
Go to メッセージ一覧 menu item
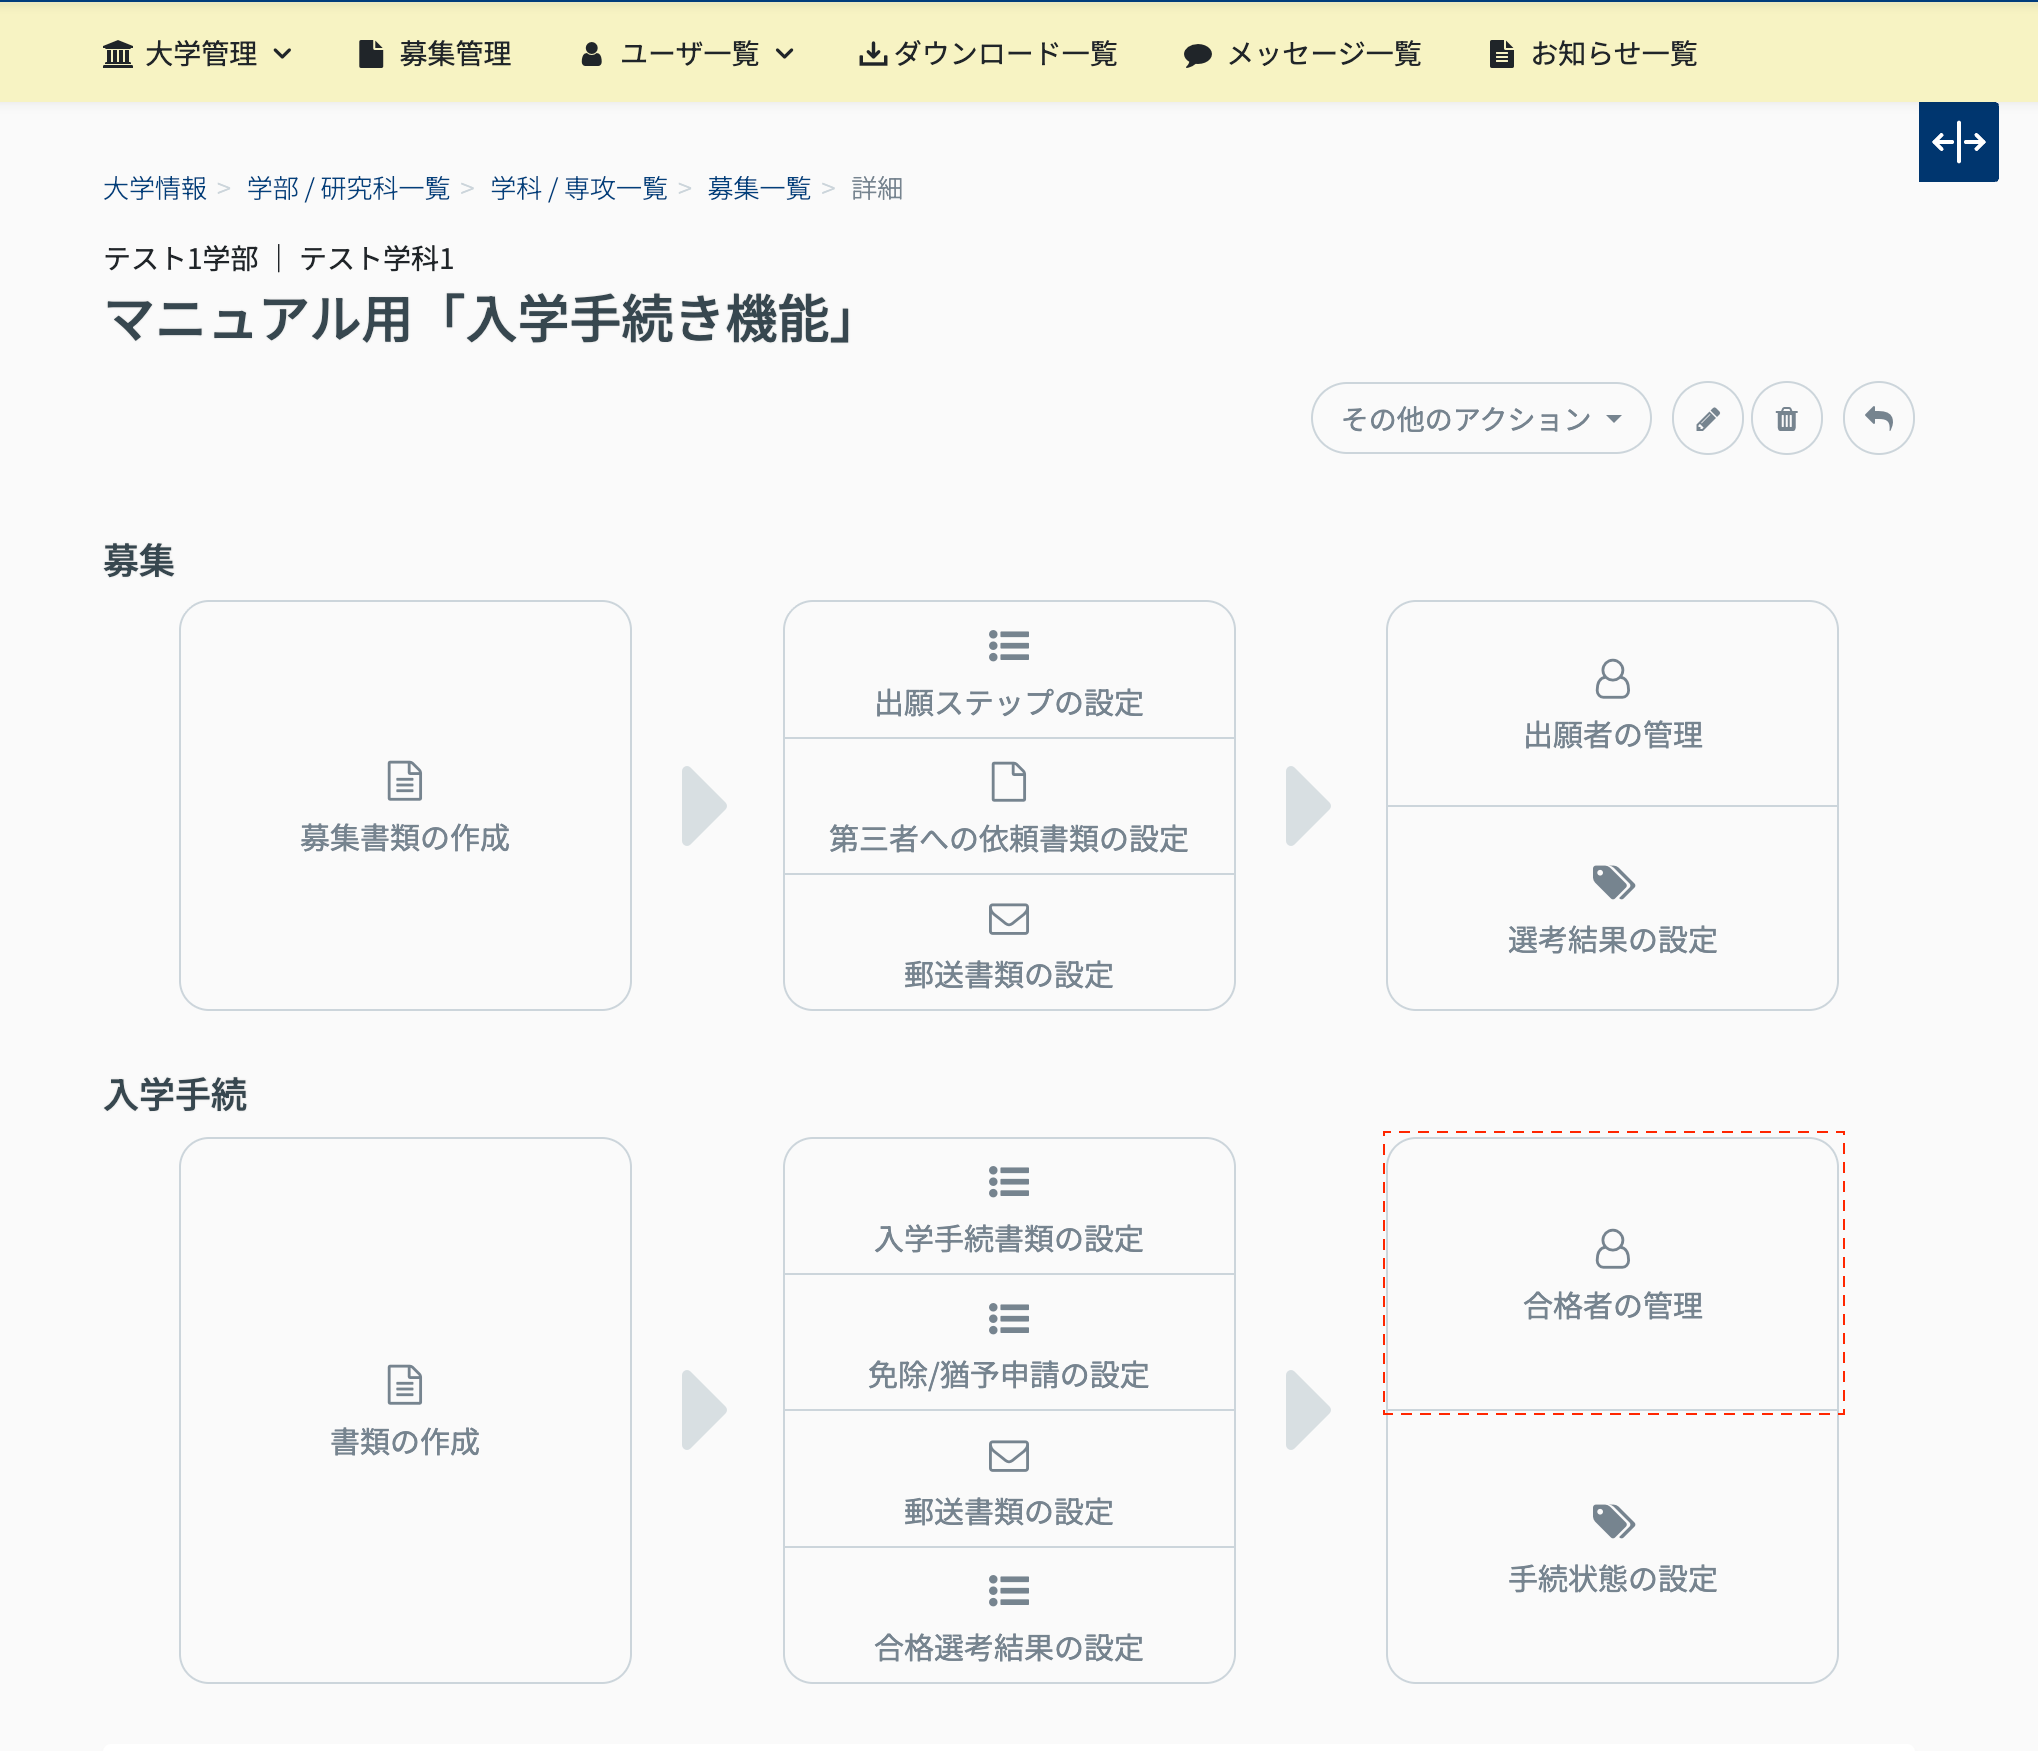pos(1302,54)
